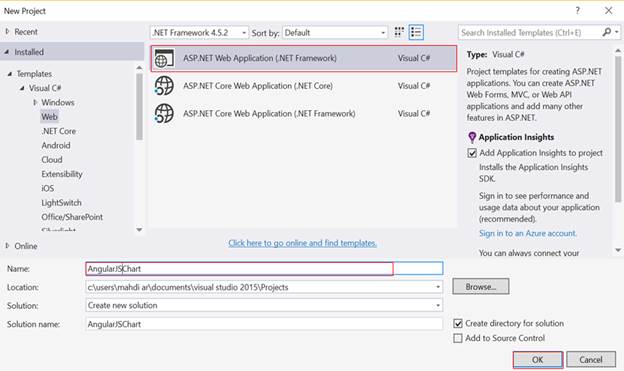Uncheck Create directory for solution
The height and width of the screenshot is (371, 624).
(x=458, y=324)
